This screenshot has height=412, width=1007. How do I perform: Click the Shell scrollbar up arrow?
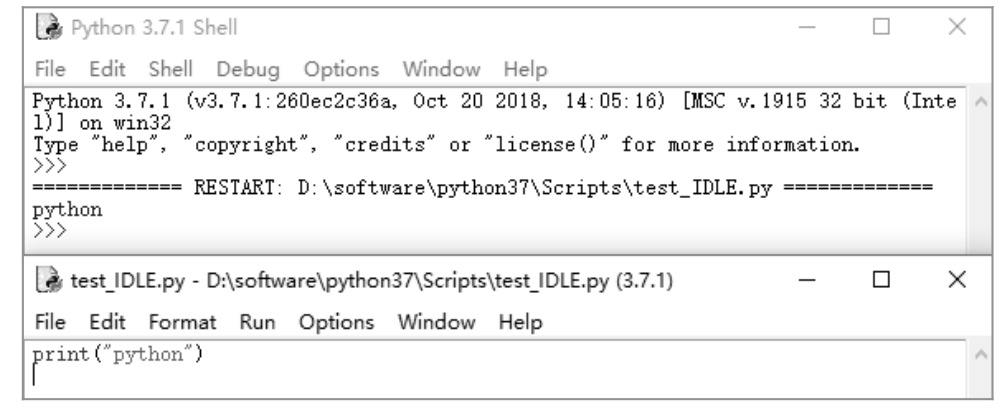tap(980, 101)
